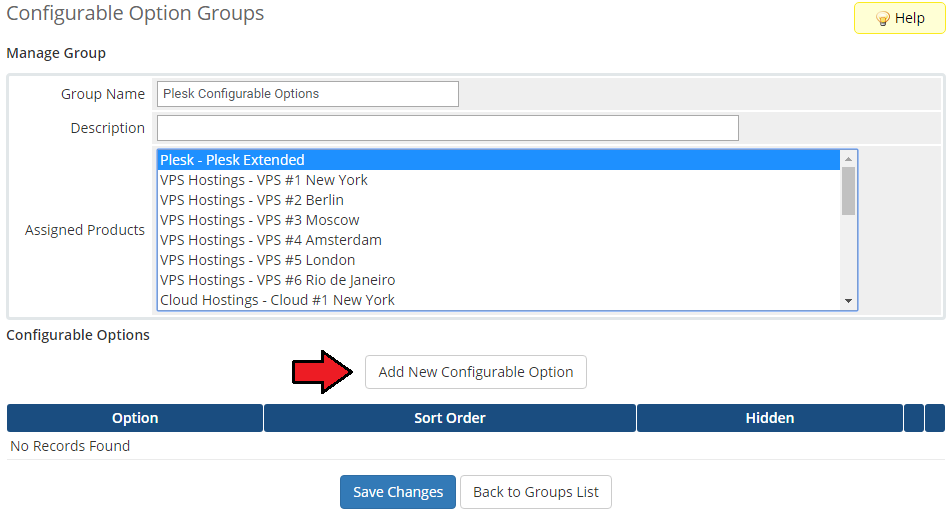
Task: Click the Assigned Products scrollbar thumb
Action: [849, 191]
